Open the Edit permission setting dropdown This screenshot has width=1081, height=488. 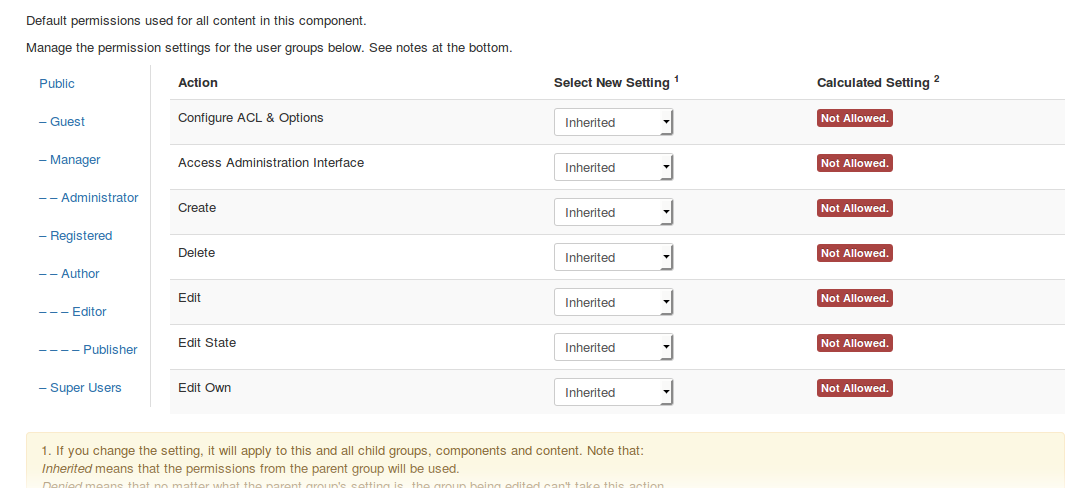613,303
